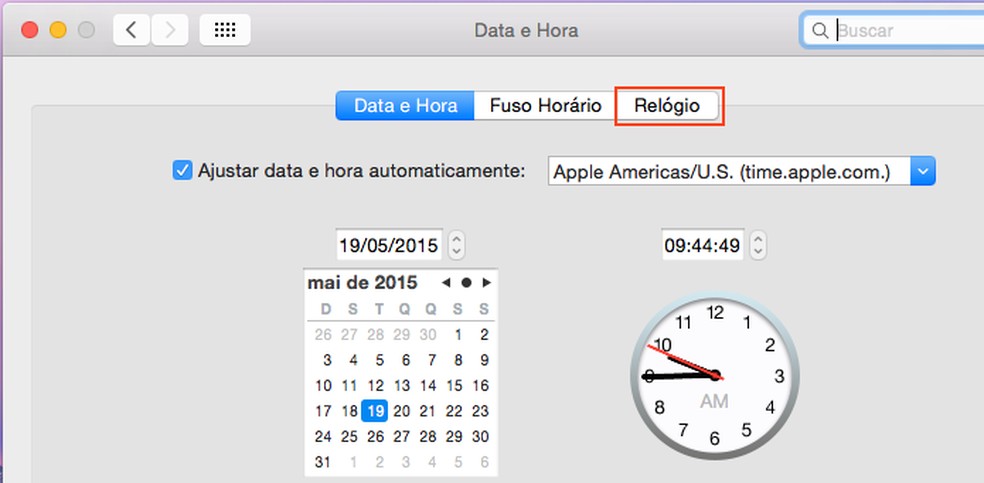Click the date stepper arrows

[456, 245]
